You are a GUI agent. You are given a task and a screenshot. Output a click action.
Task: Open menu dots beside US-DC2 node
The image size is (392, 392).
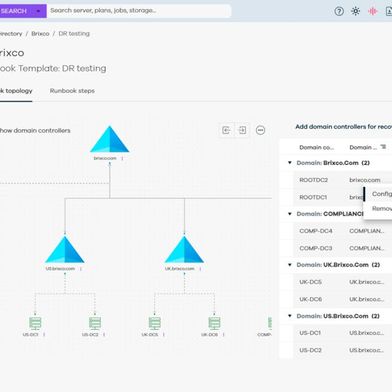click(x=104, y=334)
